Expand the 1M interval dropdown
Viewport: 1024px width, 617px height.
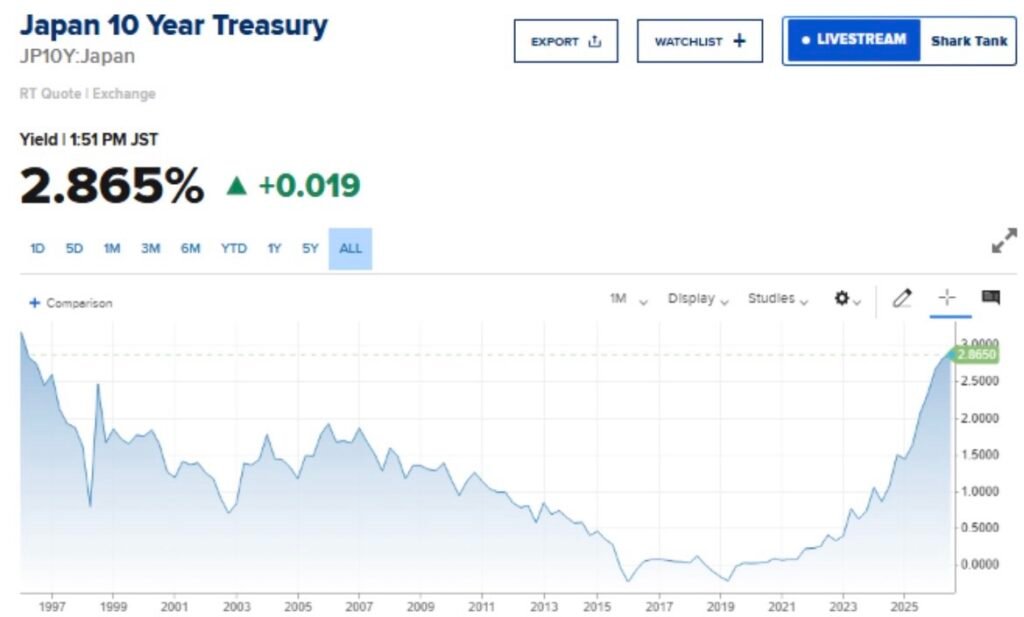[x=628, y=299]
